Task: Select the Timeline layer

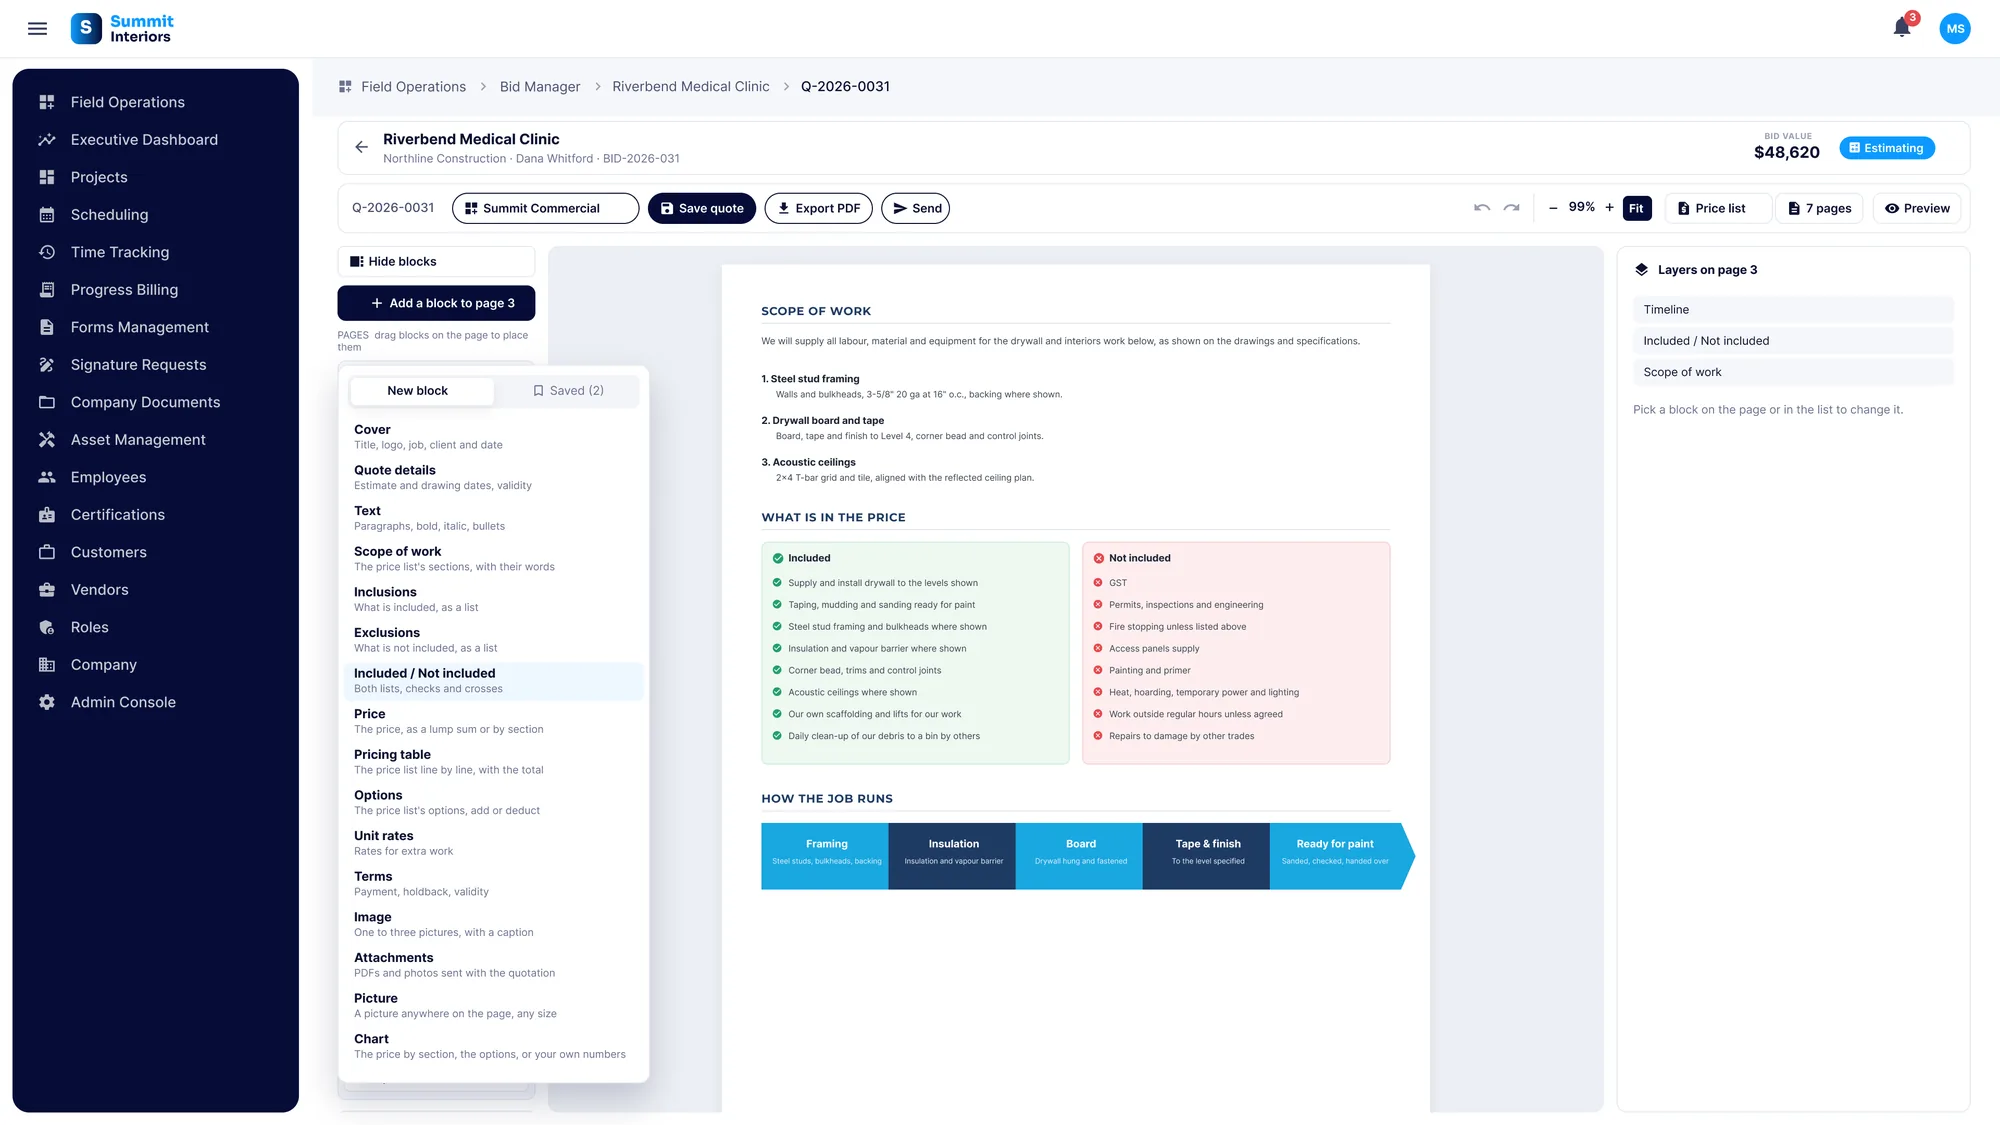Action: point(1793,310)
